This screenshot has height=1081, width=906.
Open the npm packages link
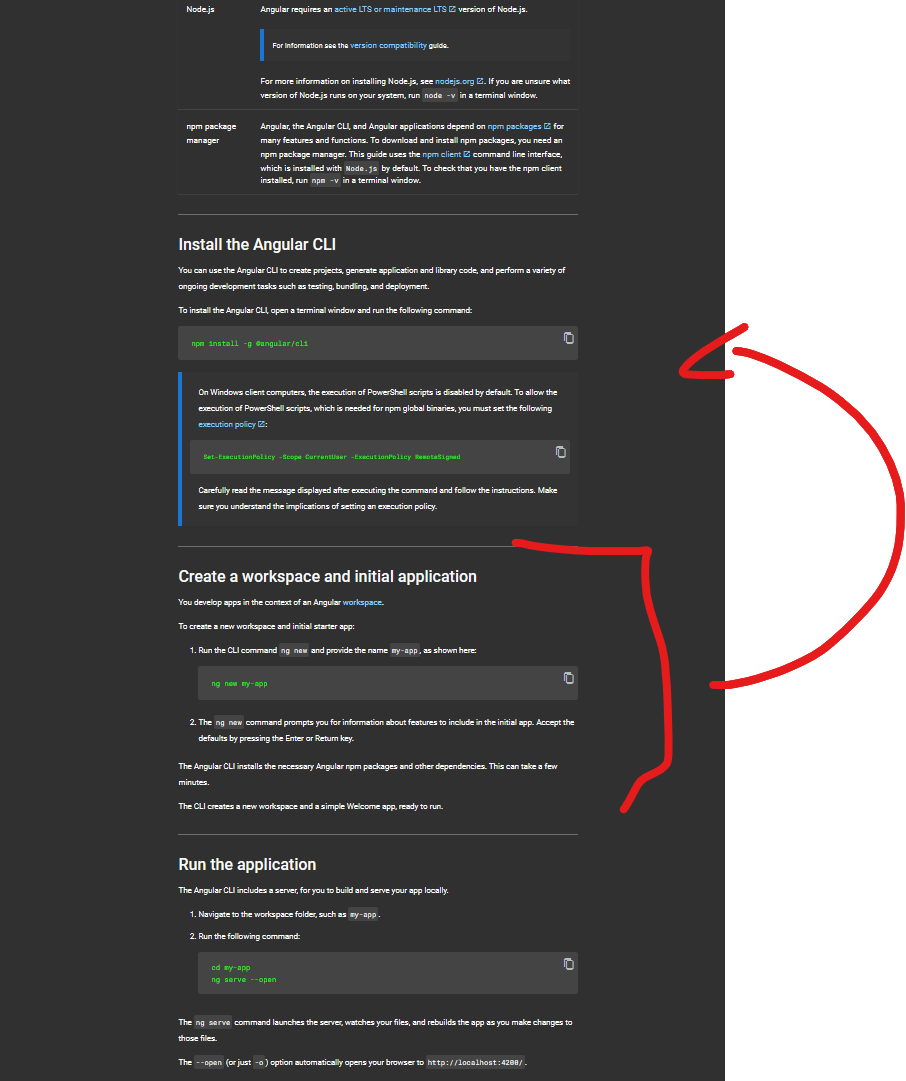pos(519,126)
